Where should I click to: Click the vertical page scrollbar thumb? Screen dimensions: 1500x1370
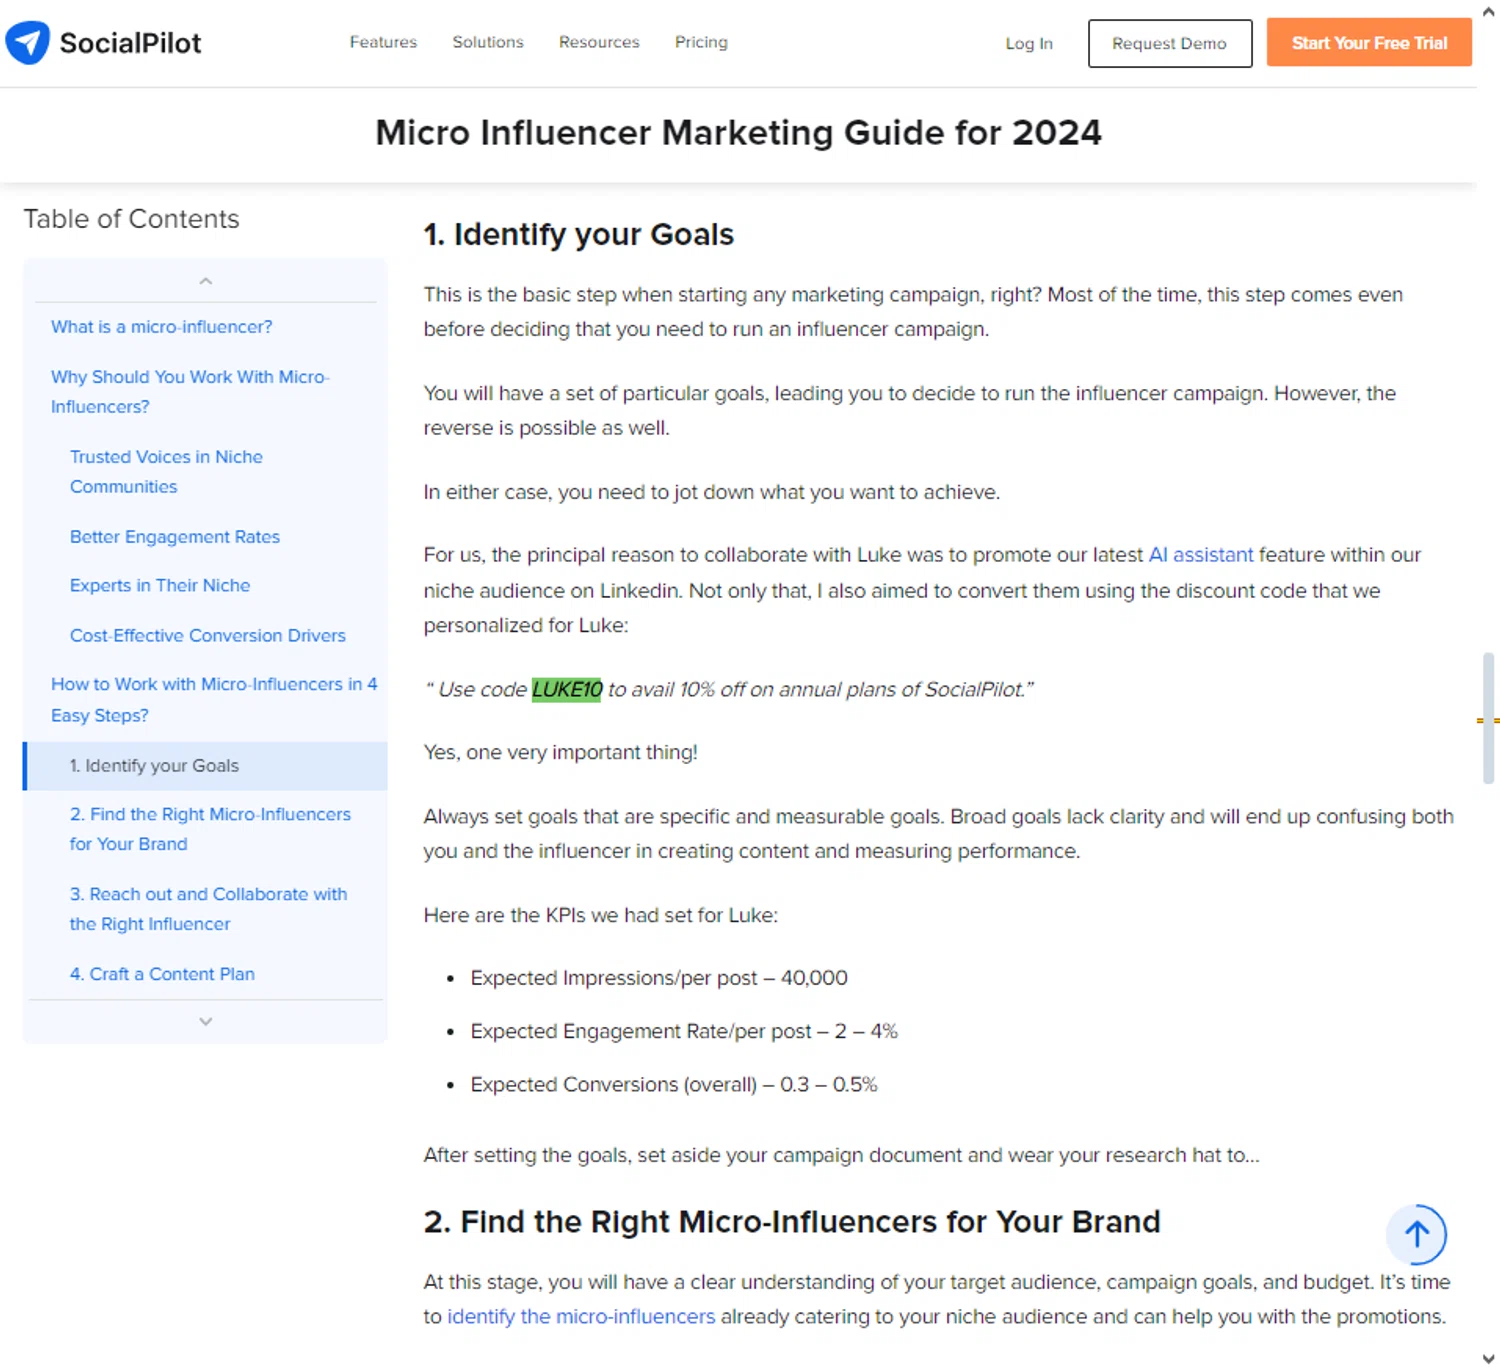point(1488,718)
